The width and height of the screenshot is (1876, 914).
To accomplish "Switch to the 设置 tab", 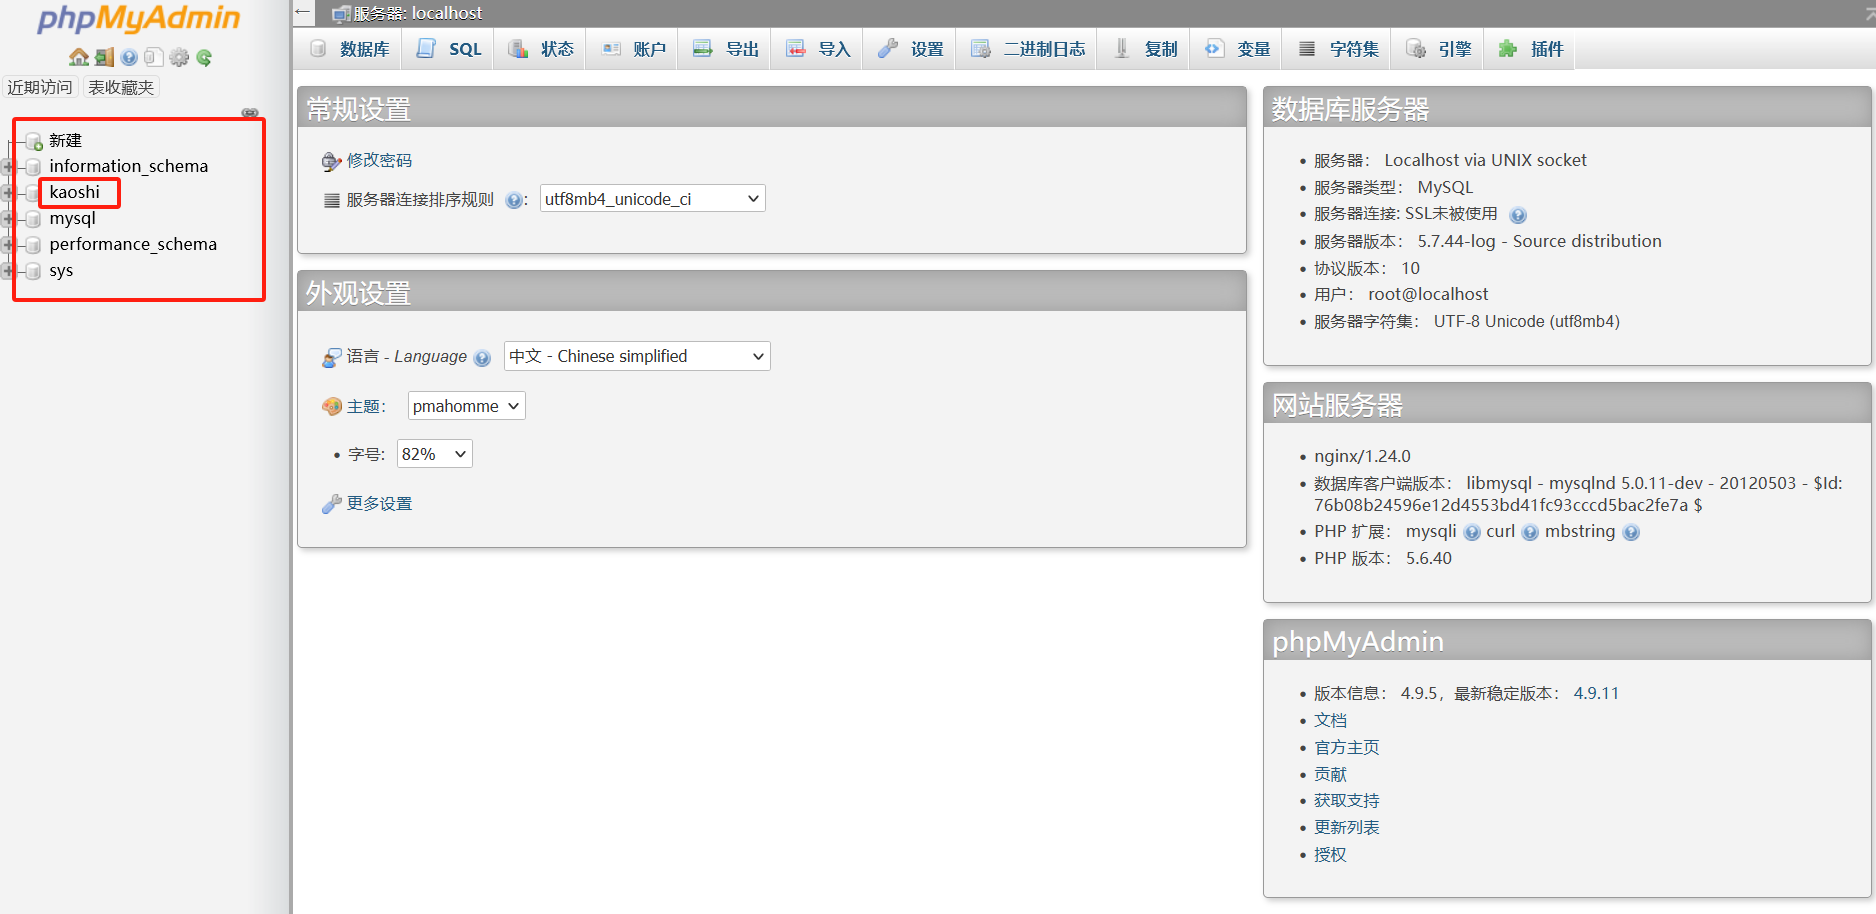I will click(910, 49).
